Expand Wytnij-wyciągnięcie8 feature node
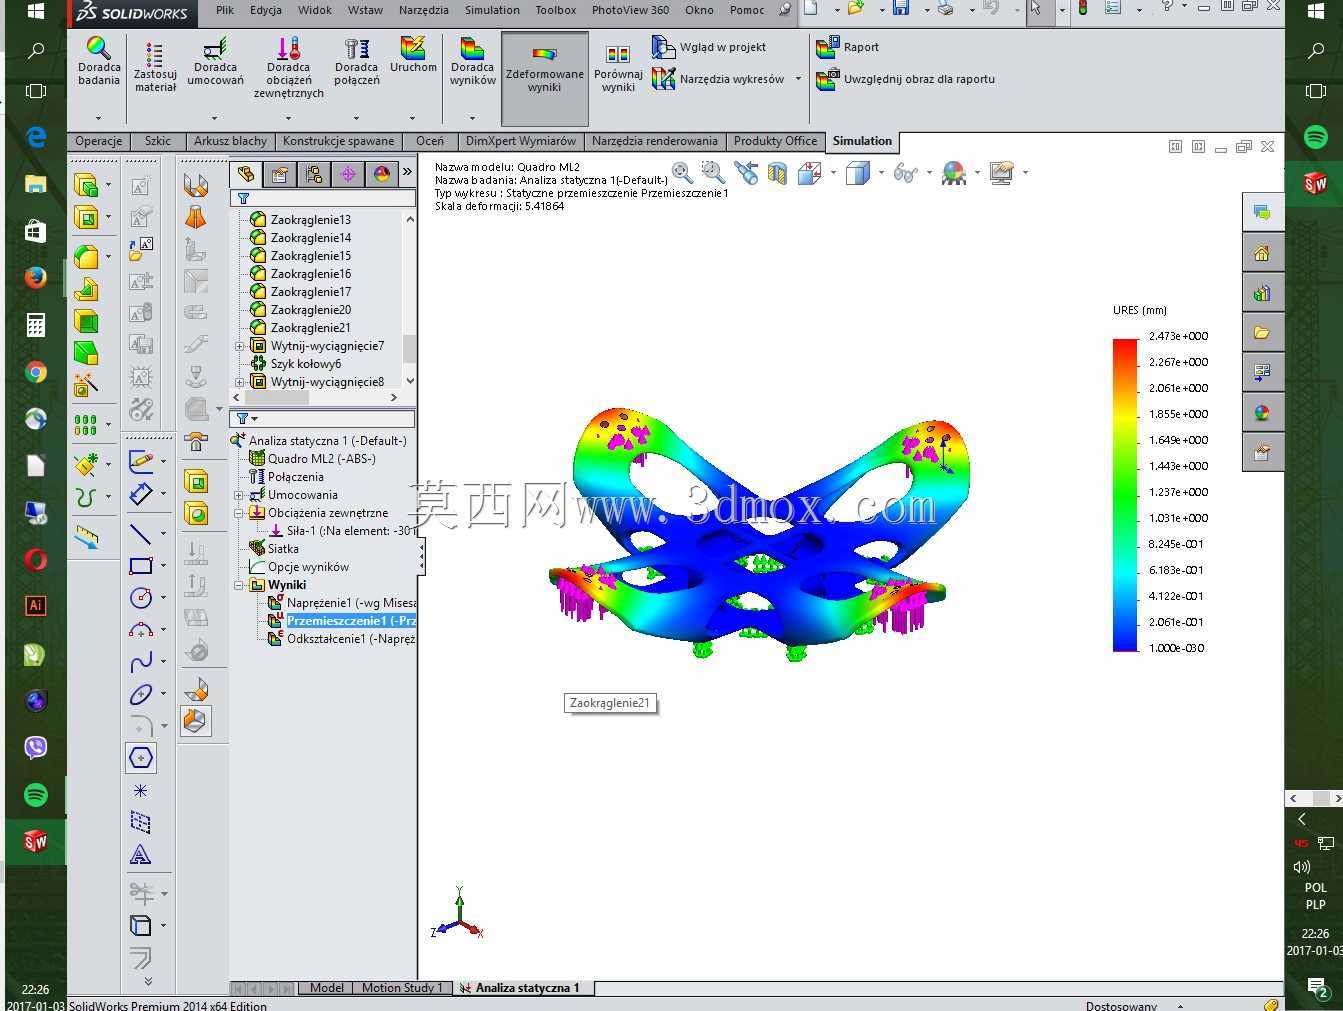Screen dimensions: 1343x1011 pos(240,382)
